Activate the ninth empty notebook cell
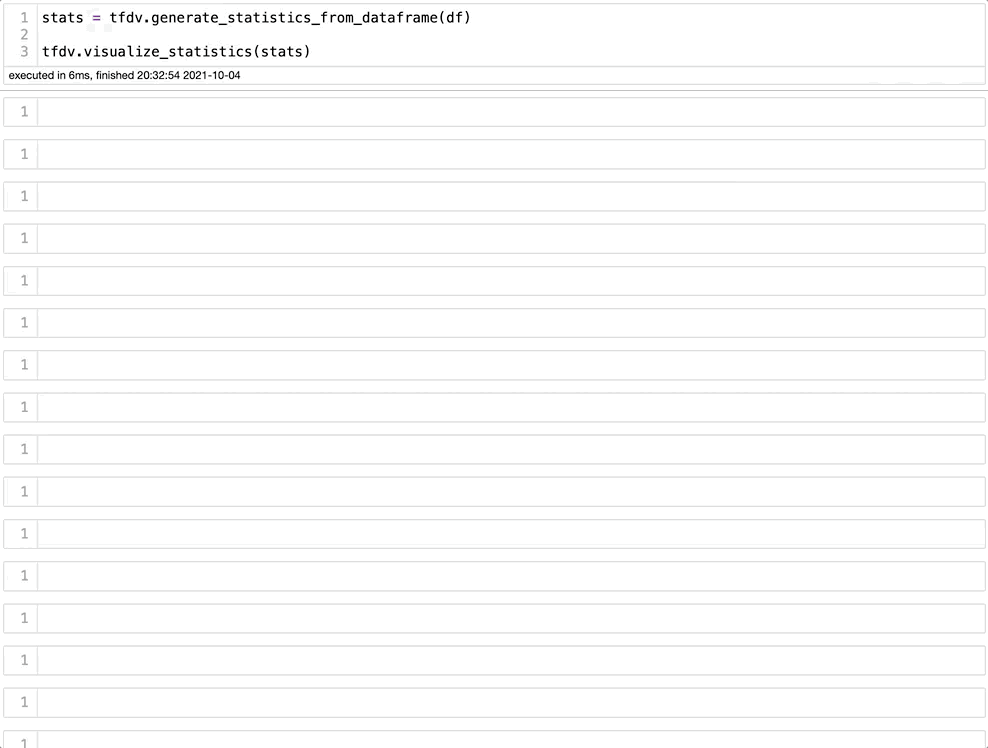Viewport: 988px width, 748px height. coord(510,449)
